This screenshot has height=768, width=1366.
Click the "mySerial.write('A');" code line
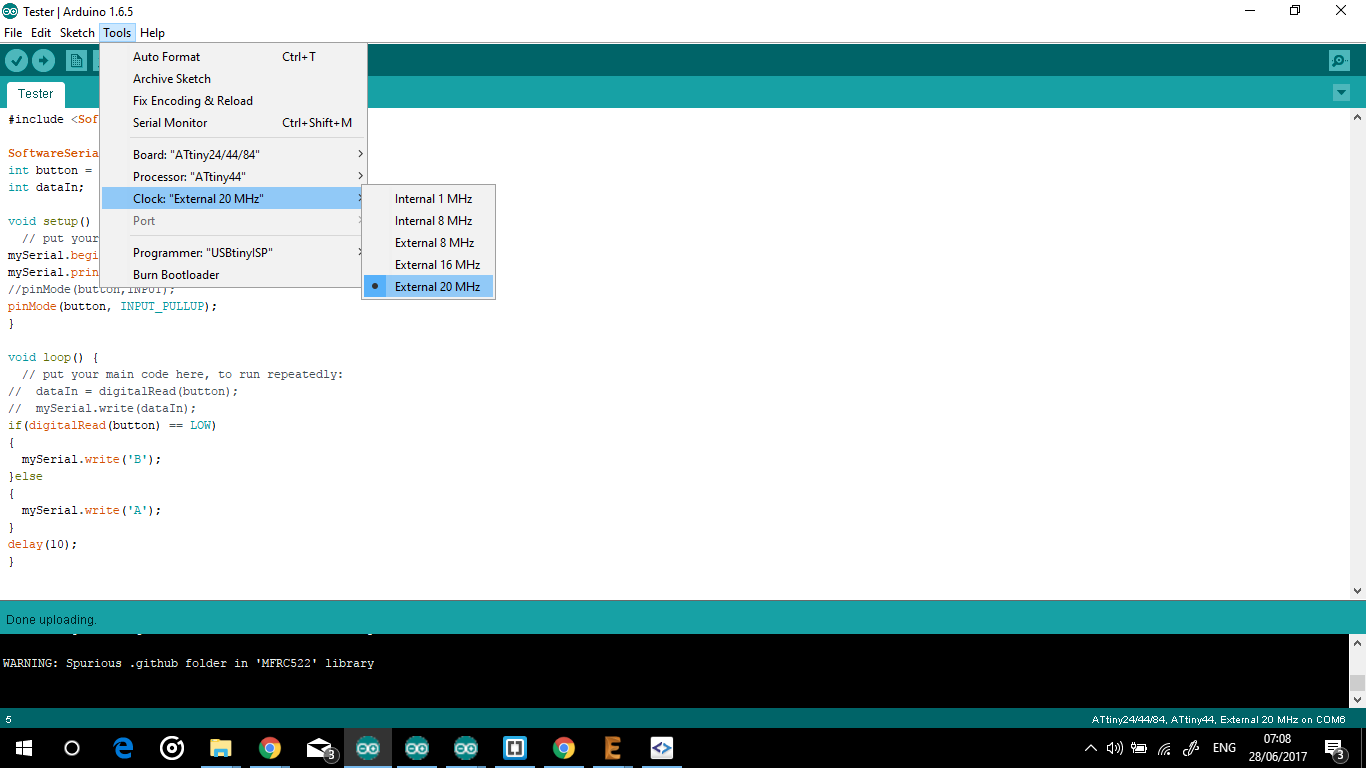(x=91, y=510)
